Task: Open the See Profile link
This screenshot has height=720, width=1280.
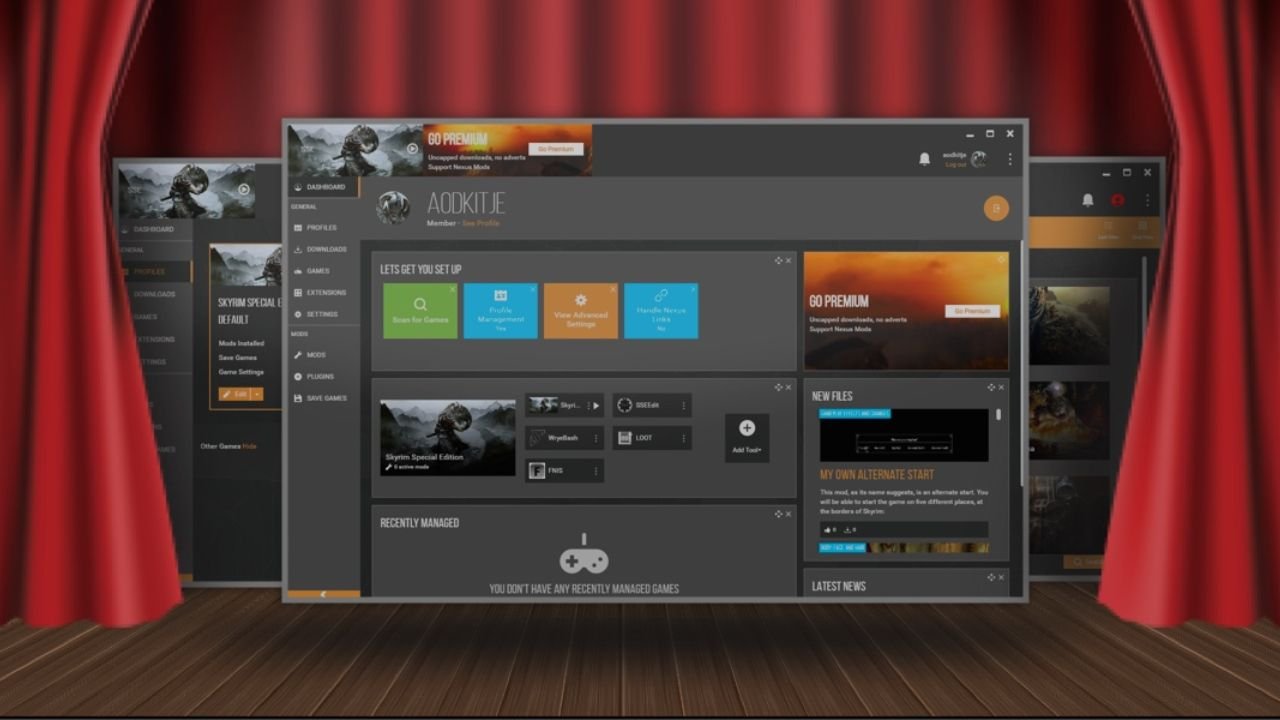Action: click(480, 223)
